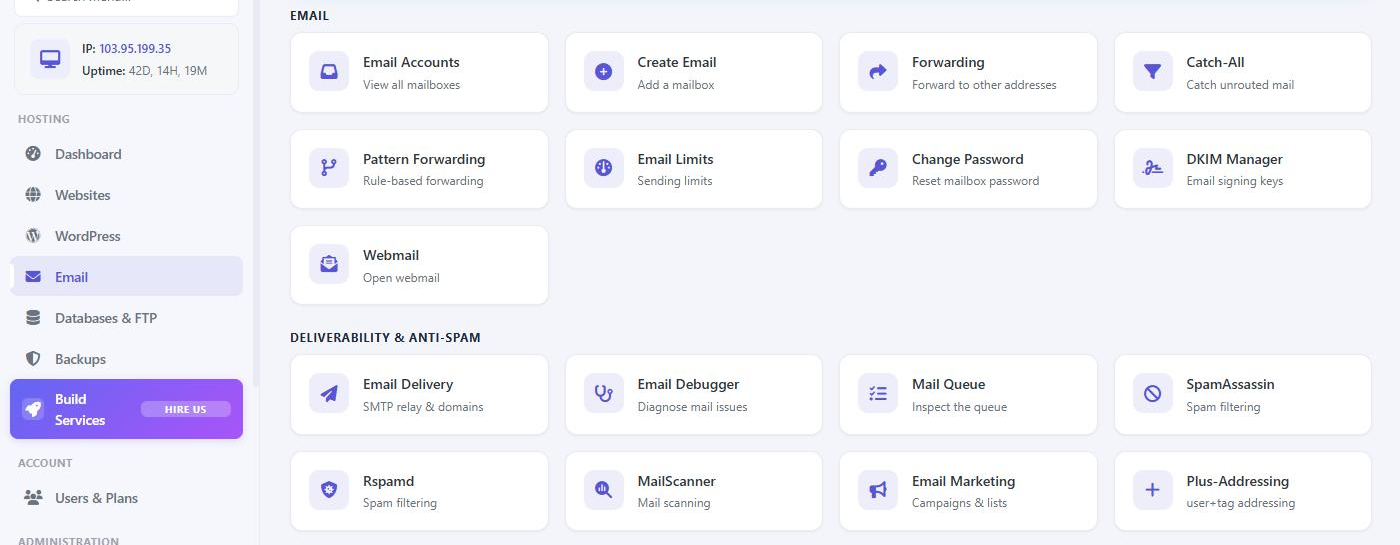Click the Pattern Forwarding branch icon

(x=329, y=168)
